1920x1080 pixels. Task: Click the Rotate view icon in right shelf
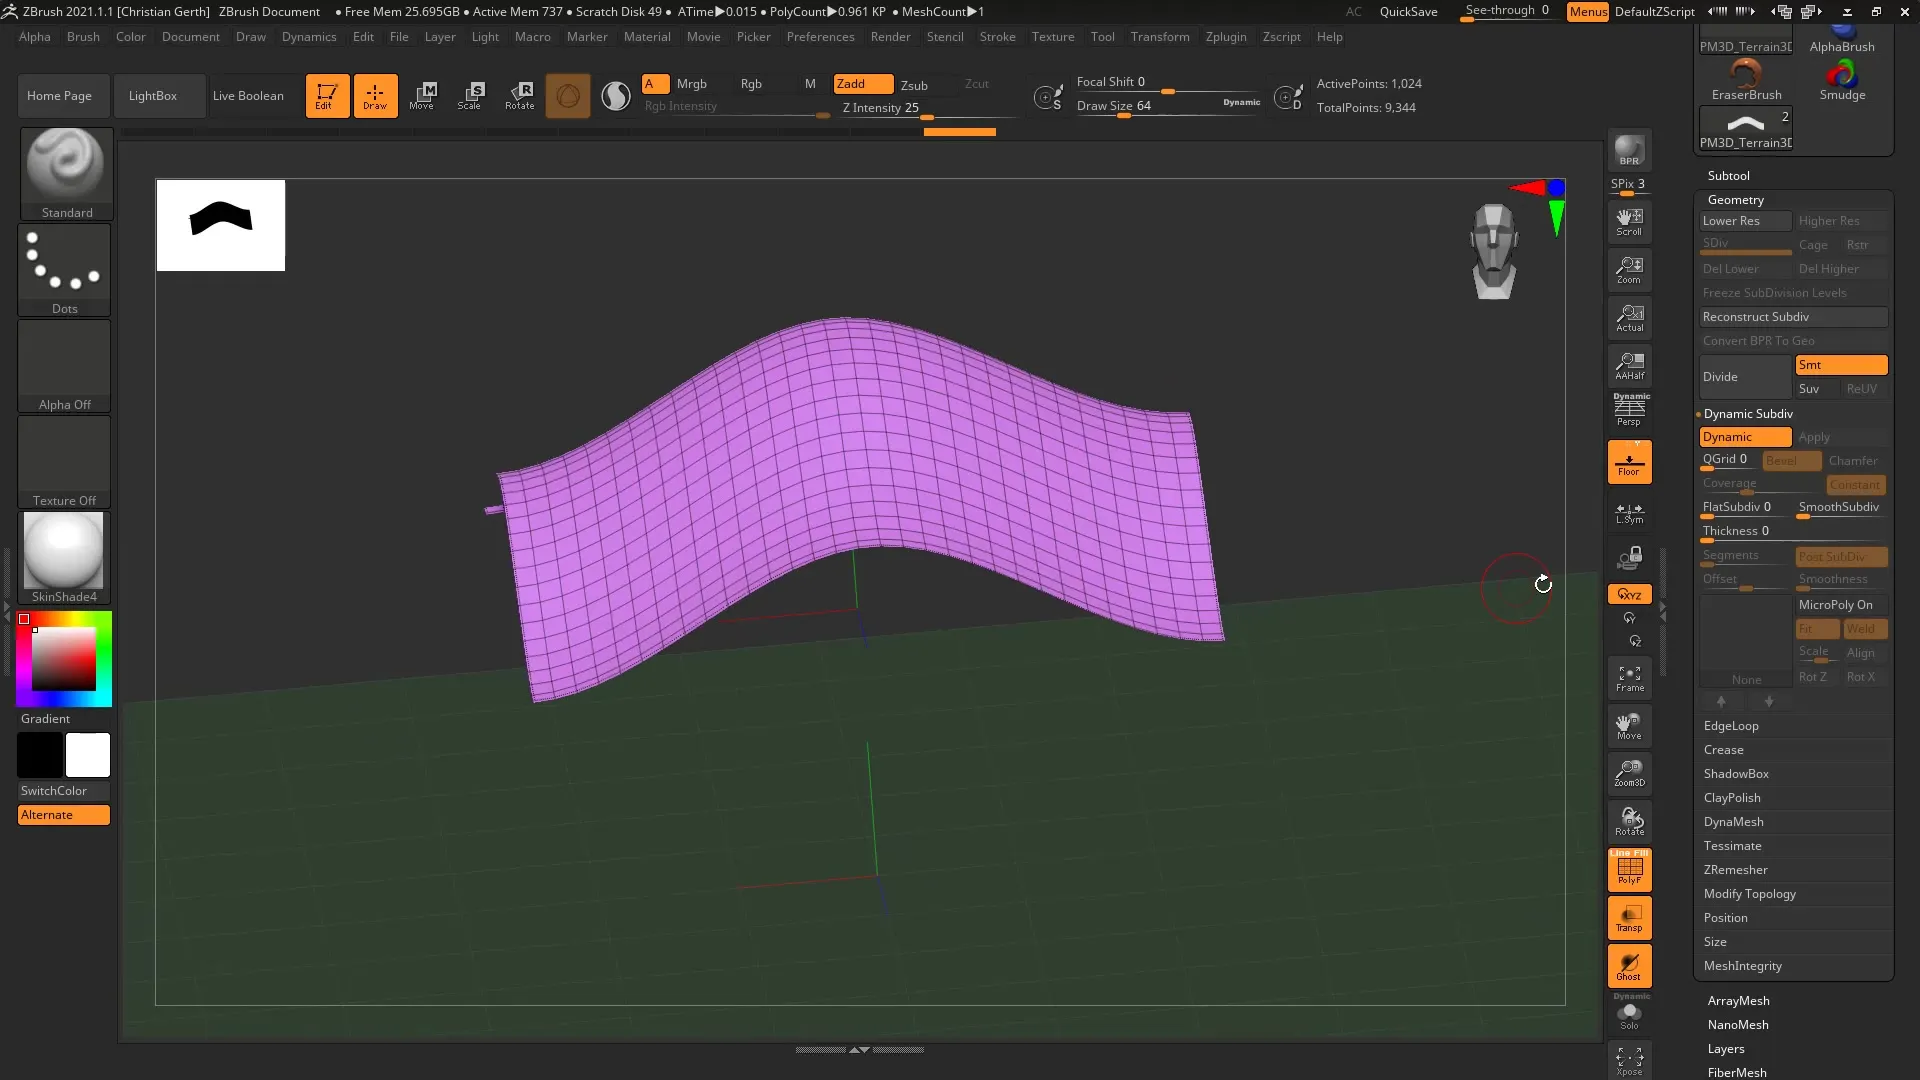point(1629,821)
